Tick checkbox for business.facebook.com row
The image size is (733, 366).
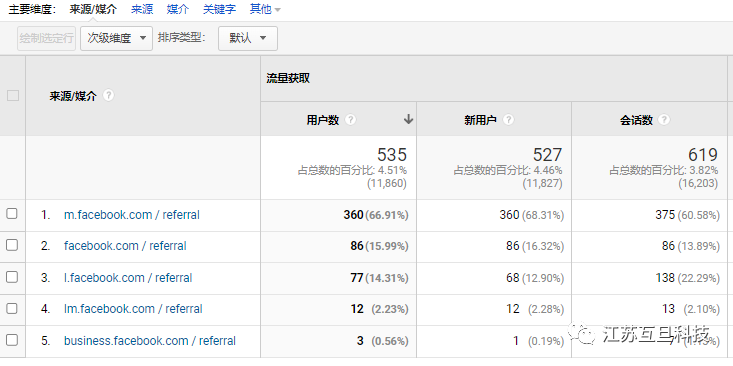tap(12, 340)
